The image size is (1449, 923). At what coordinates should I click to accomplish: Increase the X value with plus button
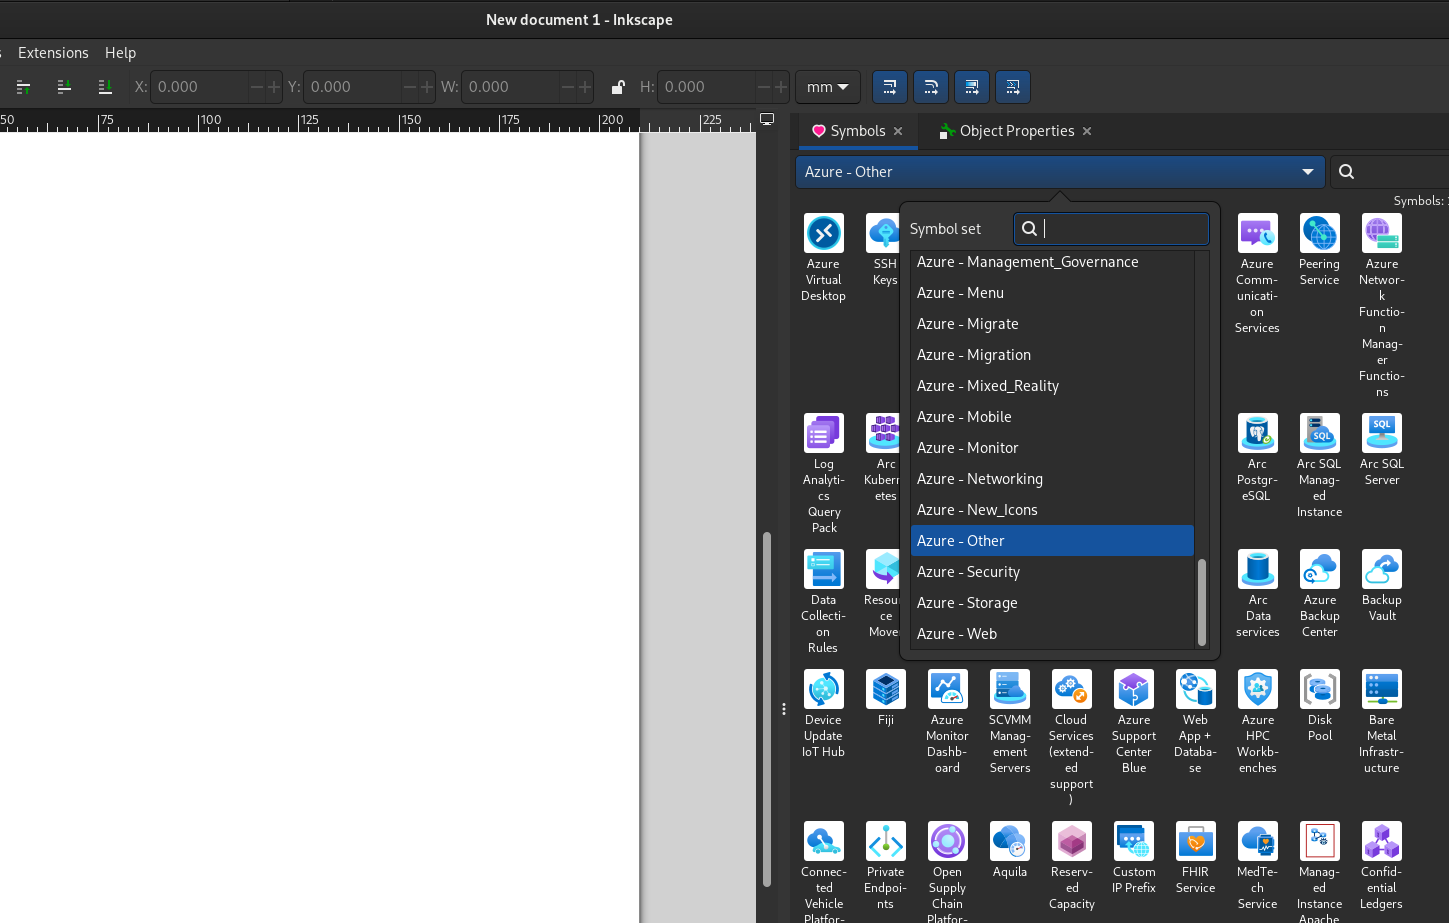coord(274,87)
